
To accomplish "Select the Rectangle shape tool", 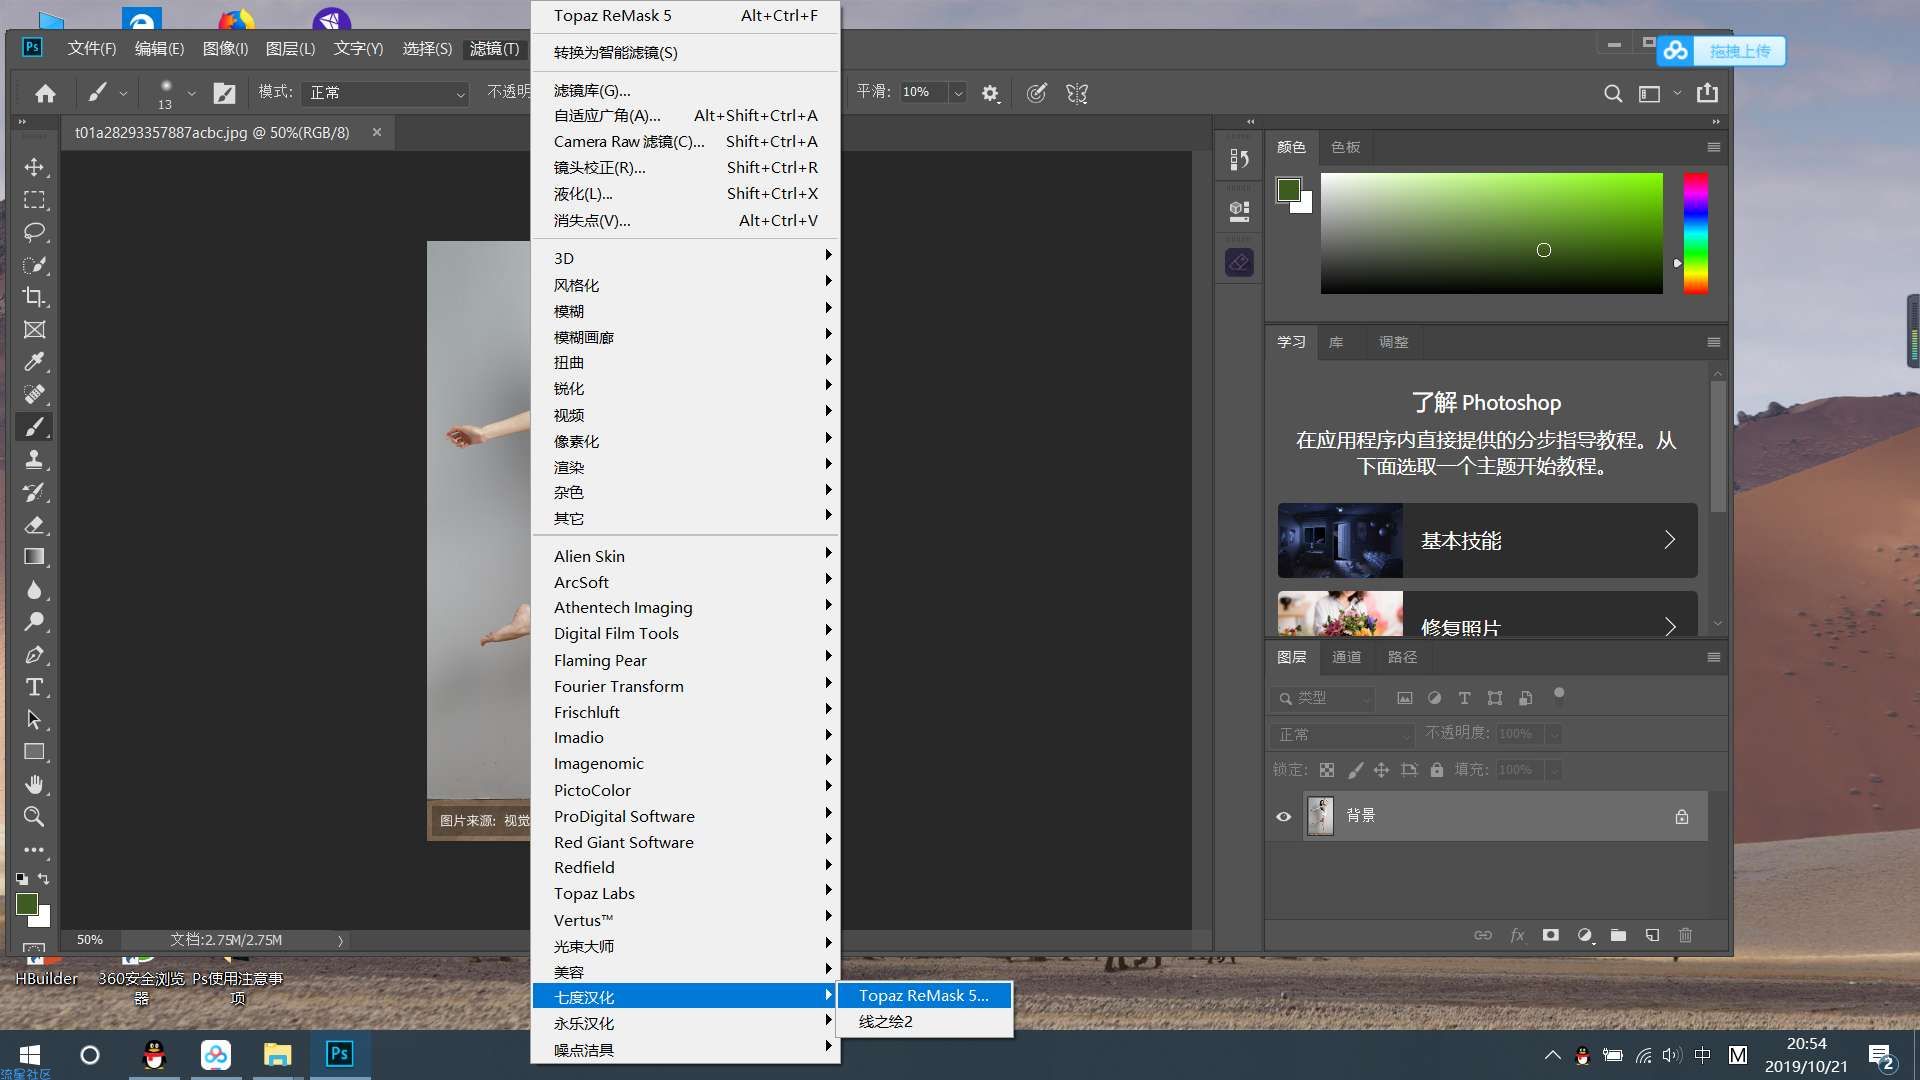I will click(34, 752).
